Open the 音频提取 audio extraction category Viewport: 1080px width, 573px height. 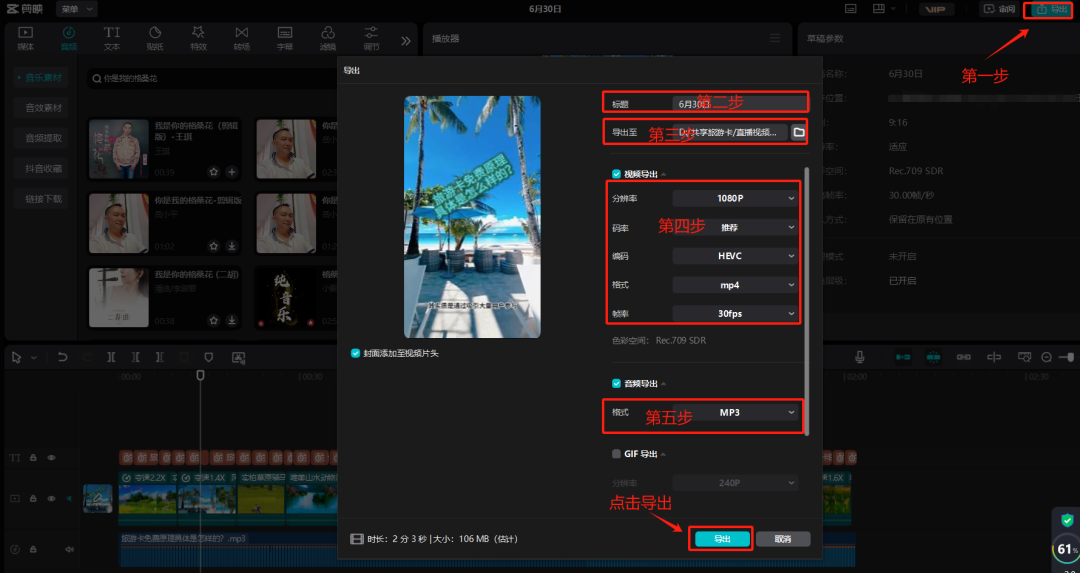[x=43, y=138]
